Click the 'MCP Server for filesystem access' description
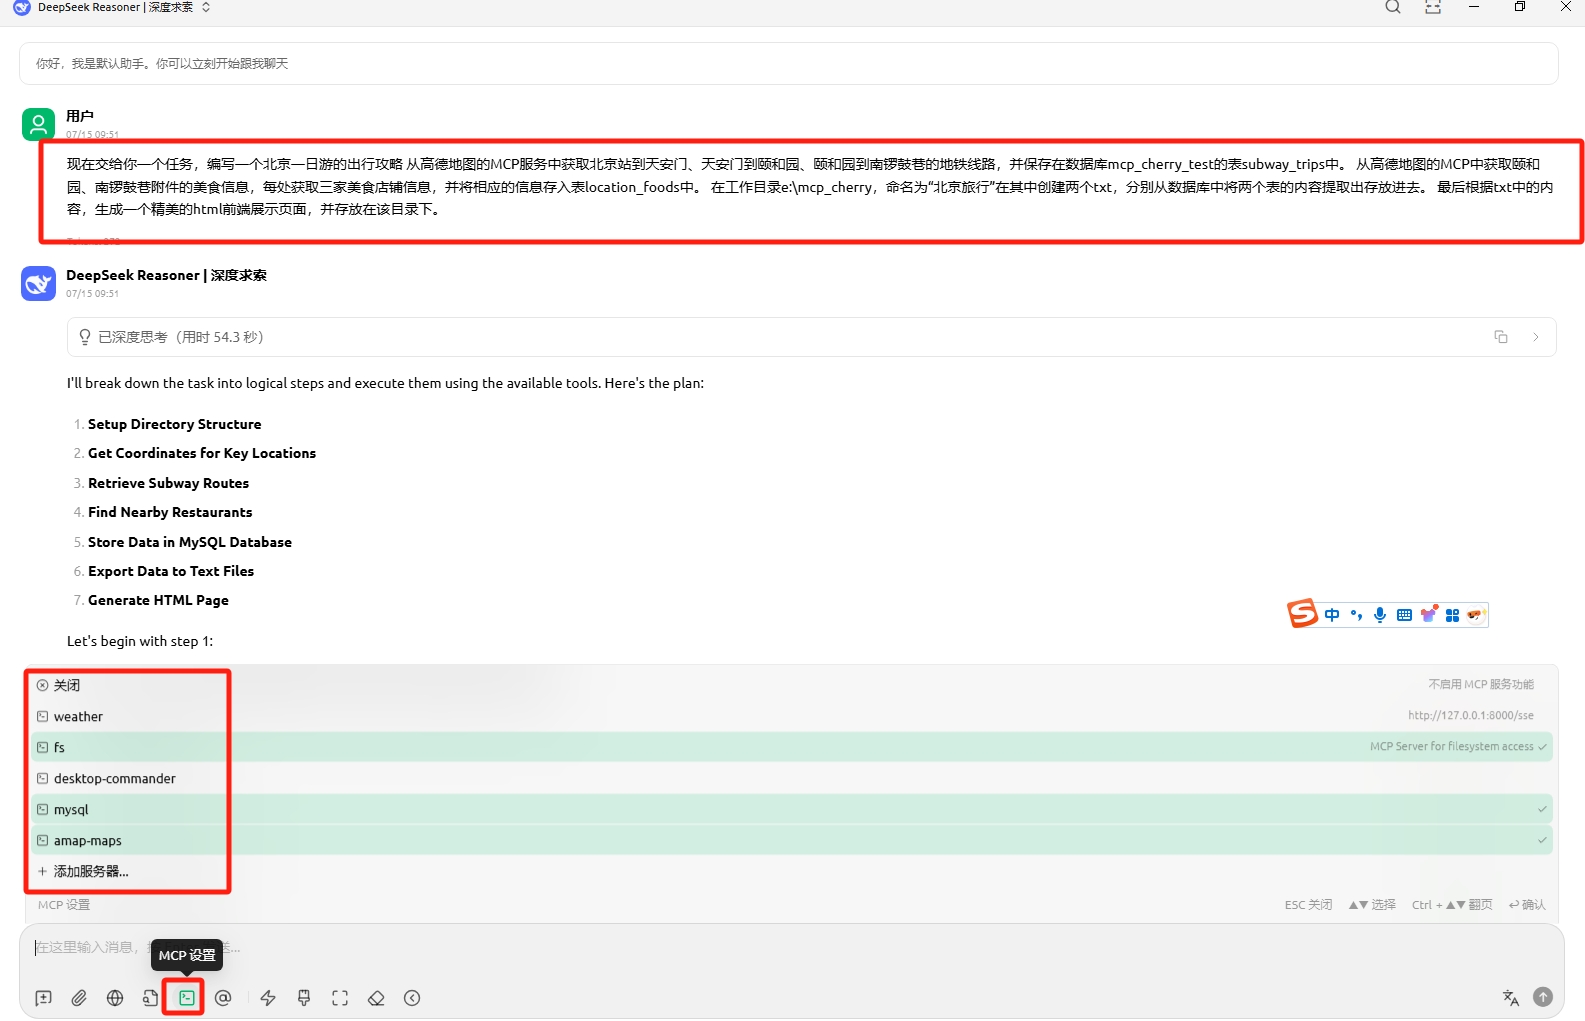Screen dimensions: 1585x1021 click(1451, 747)
